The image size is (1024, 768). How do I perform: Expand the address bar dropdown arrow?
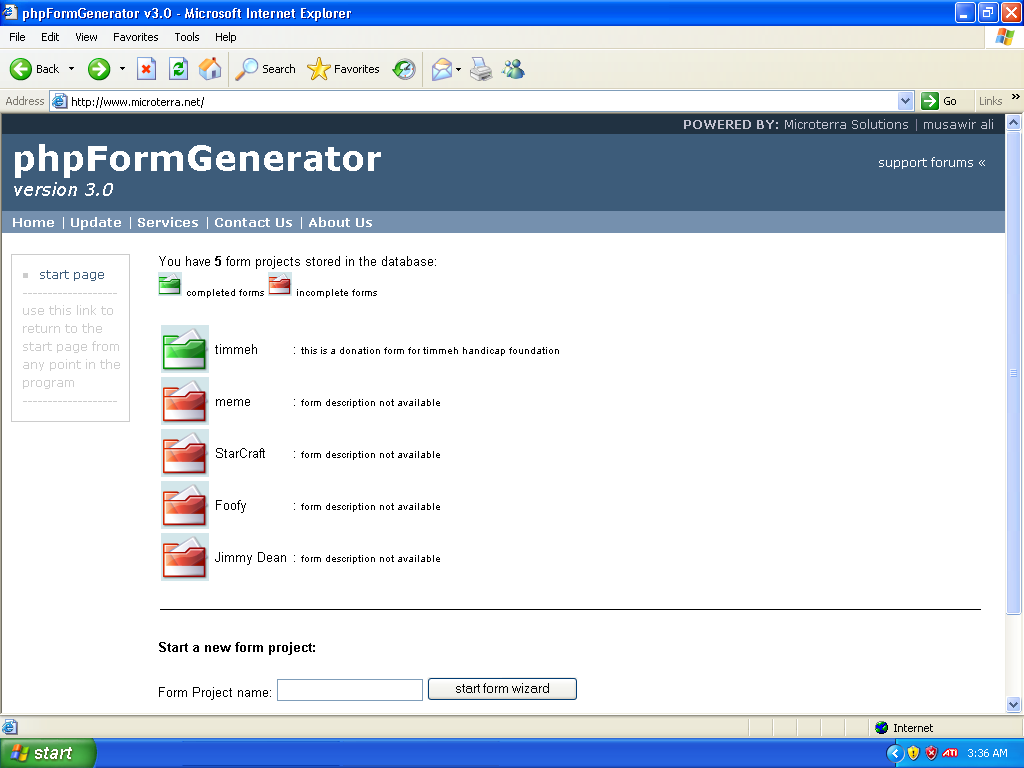tap(904, 101)
